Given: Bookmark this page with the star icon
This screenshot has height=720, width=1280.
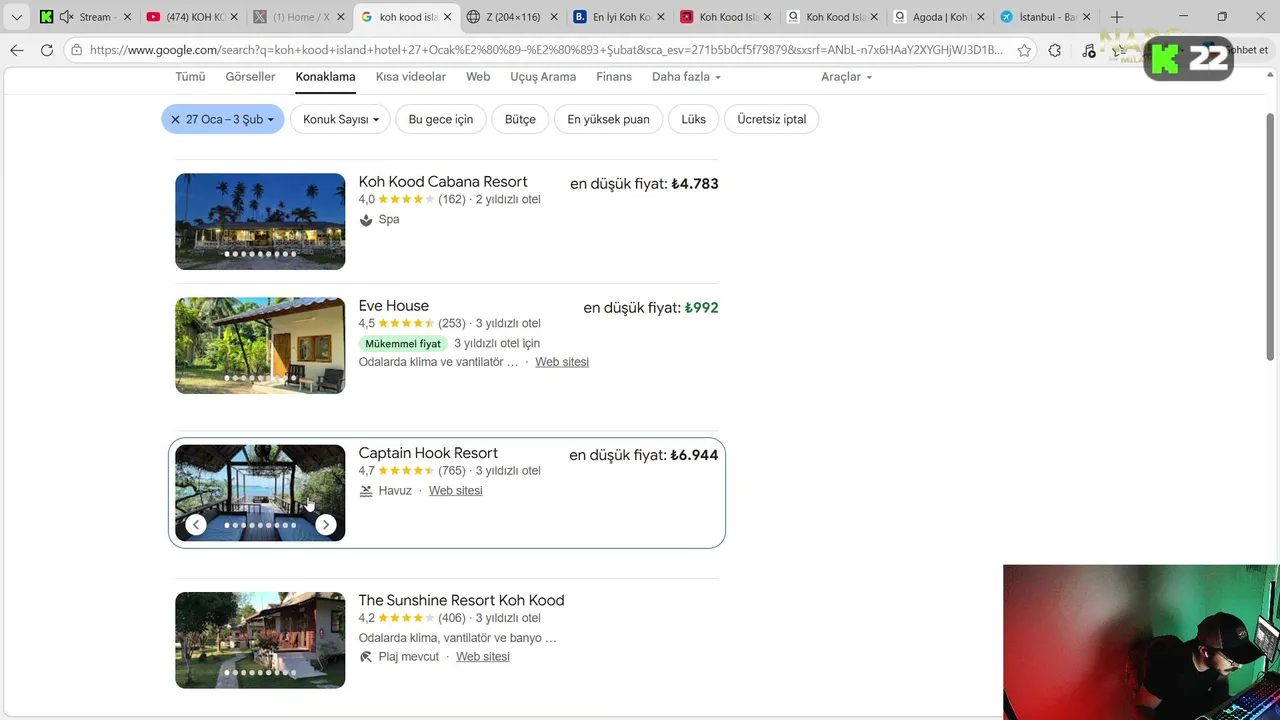Looking at the screenshot, I should point(1024,50).
